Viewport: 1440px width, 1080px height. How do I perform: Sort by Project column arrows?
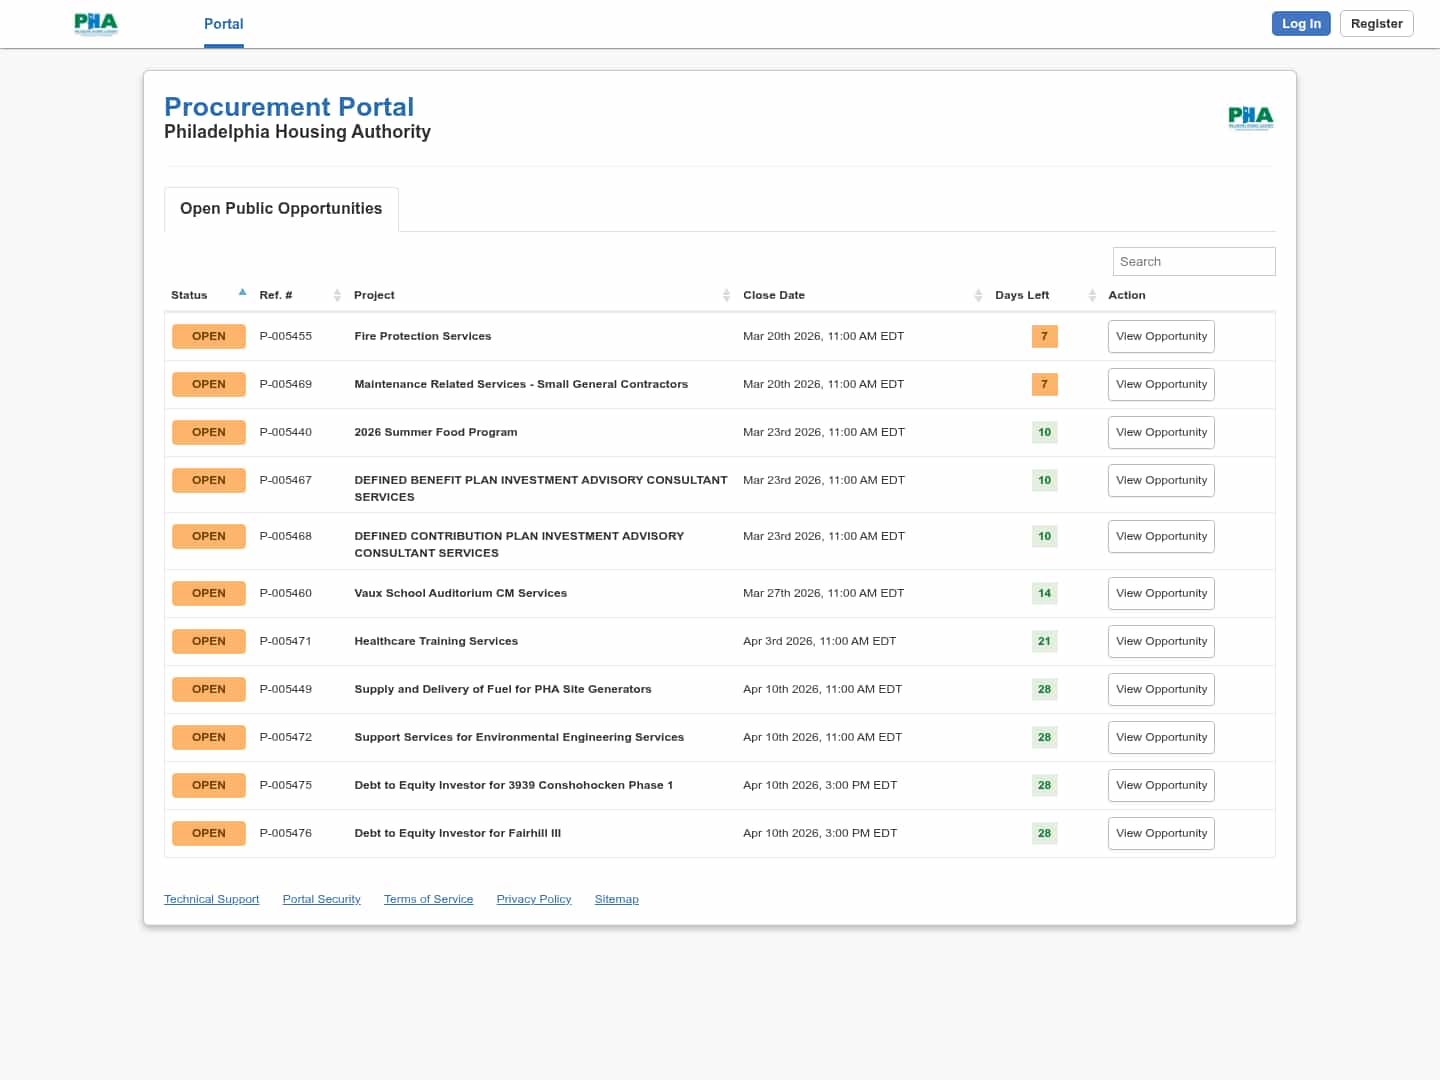726,295
